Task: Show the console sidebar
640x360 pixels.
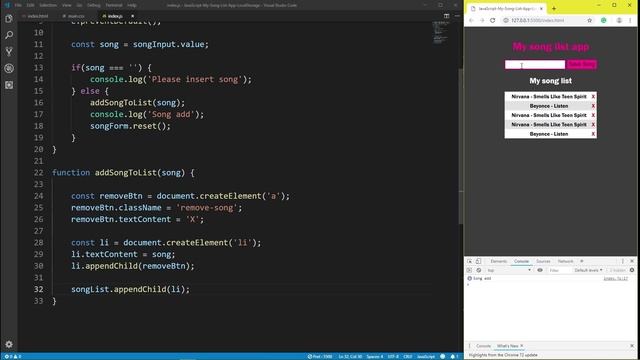Action: tap(469, 270)
